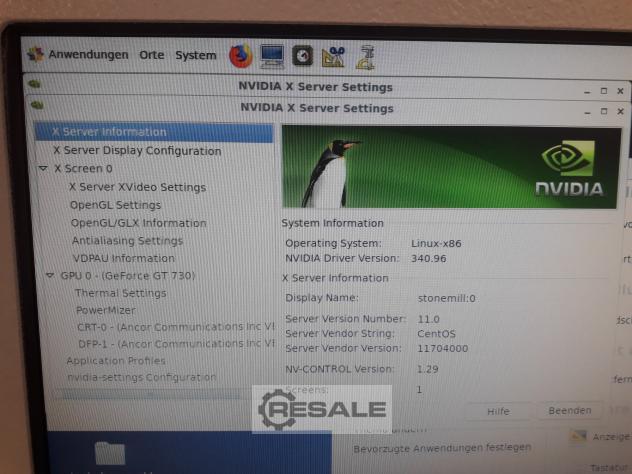Click the Anzeige icon in background window
Screen dimensions: 632x474
pos(578,436)
